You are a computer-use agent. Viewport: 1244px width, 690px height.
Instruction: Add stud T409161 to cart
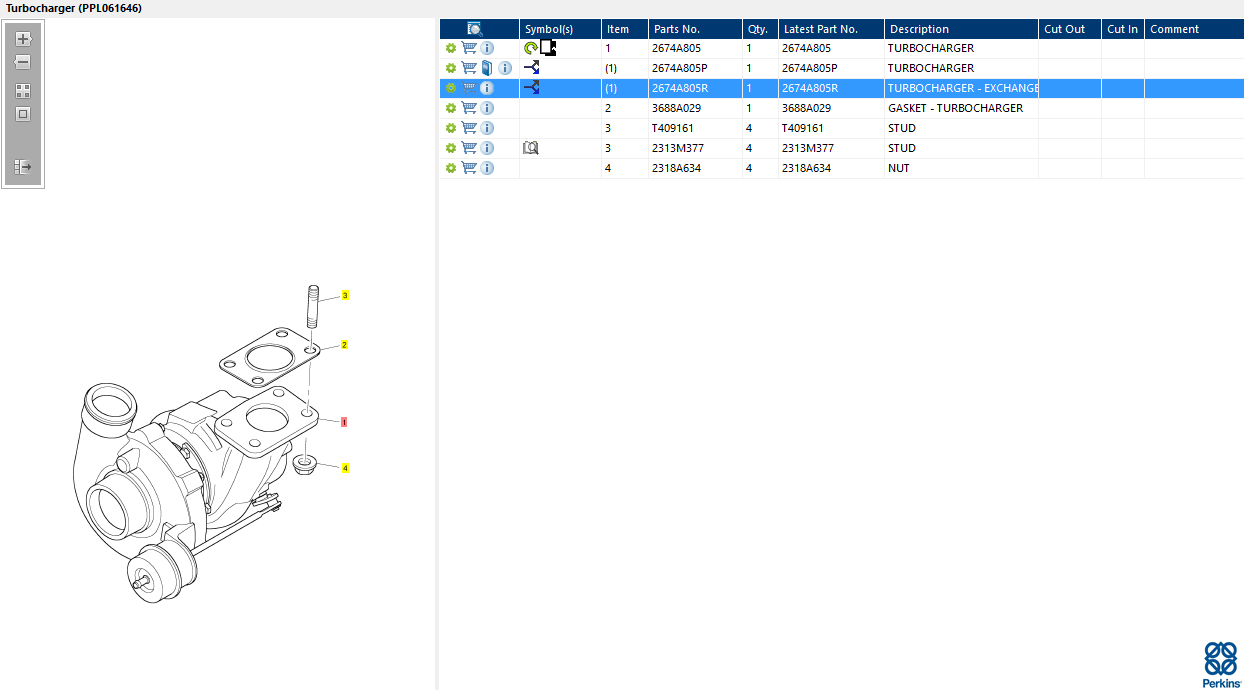point(469,128)
